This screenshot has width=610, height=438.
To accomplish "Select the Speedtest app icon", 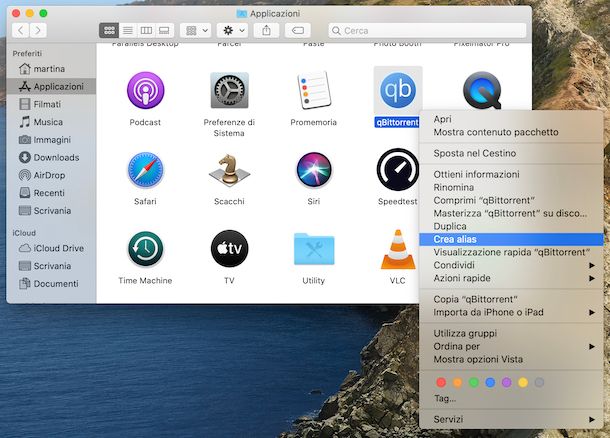I will click(x=398, y=170).
